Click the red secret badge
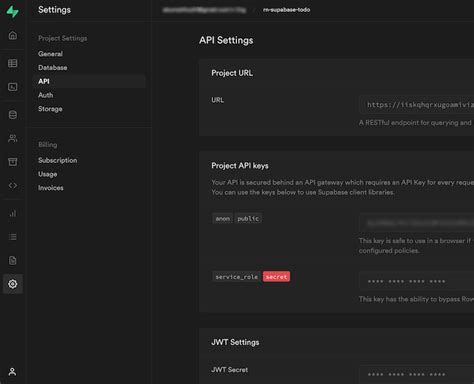The height and width of the screenshot is (384, 474). tap(276, 277)
